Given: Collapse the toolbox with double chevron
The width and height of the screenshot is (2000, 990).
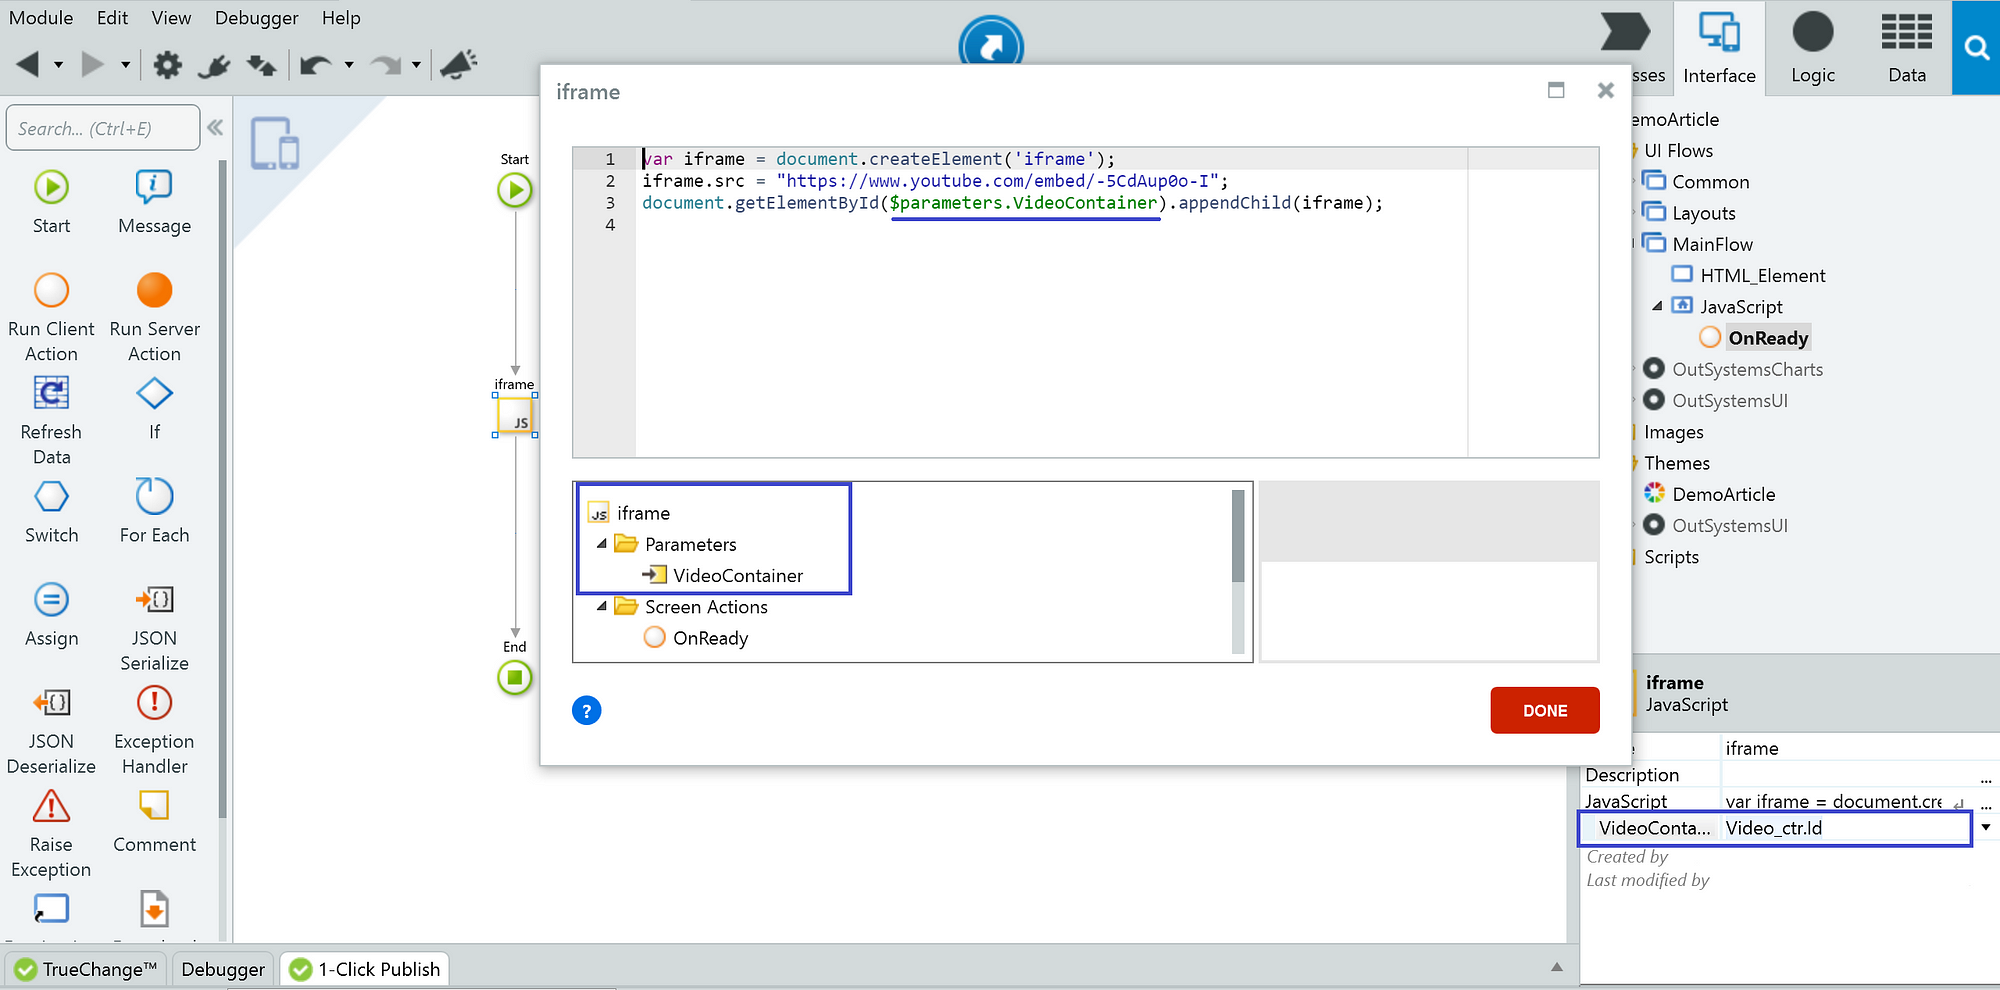Looking at the screenshot, I should pyautogui.click(x=215, y=128).
